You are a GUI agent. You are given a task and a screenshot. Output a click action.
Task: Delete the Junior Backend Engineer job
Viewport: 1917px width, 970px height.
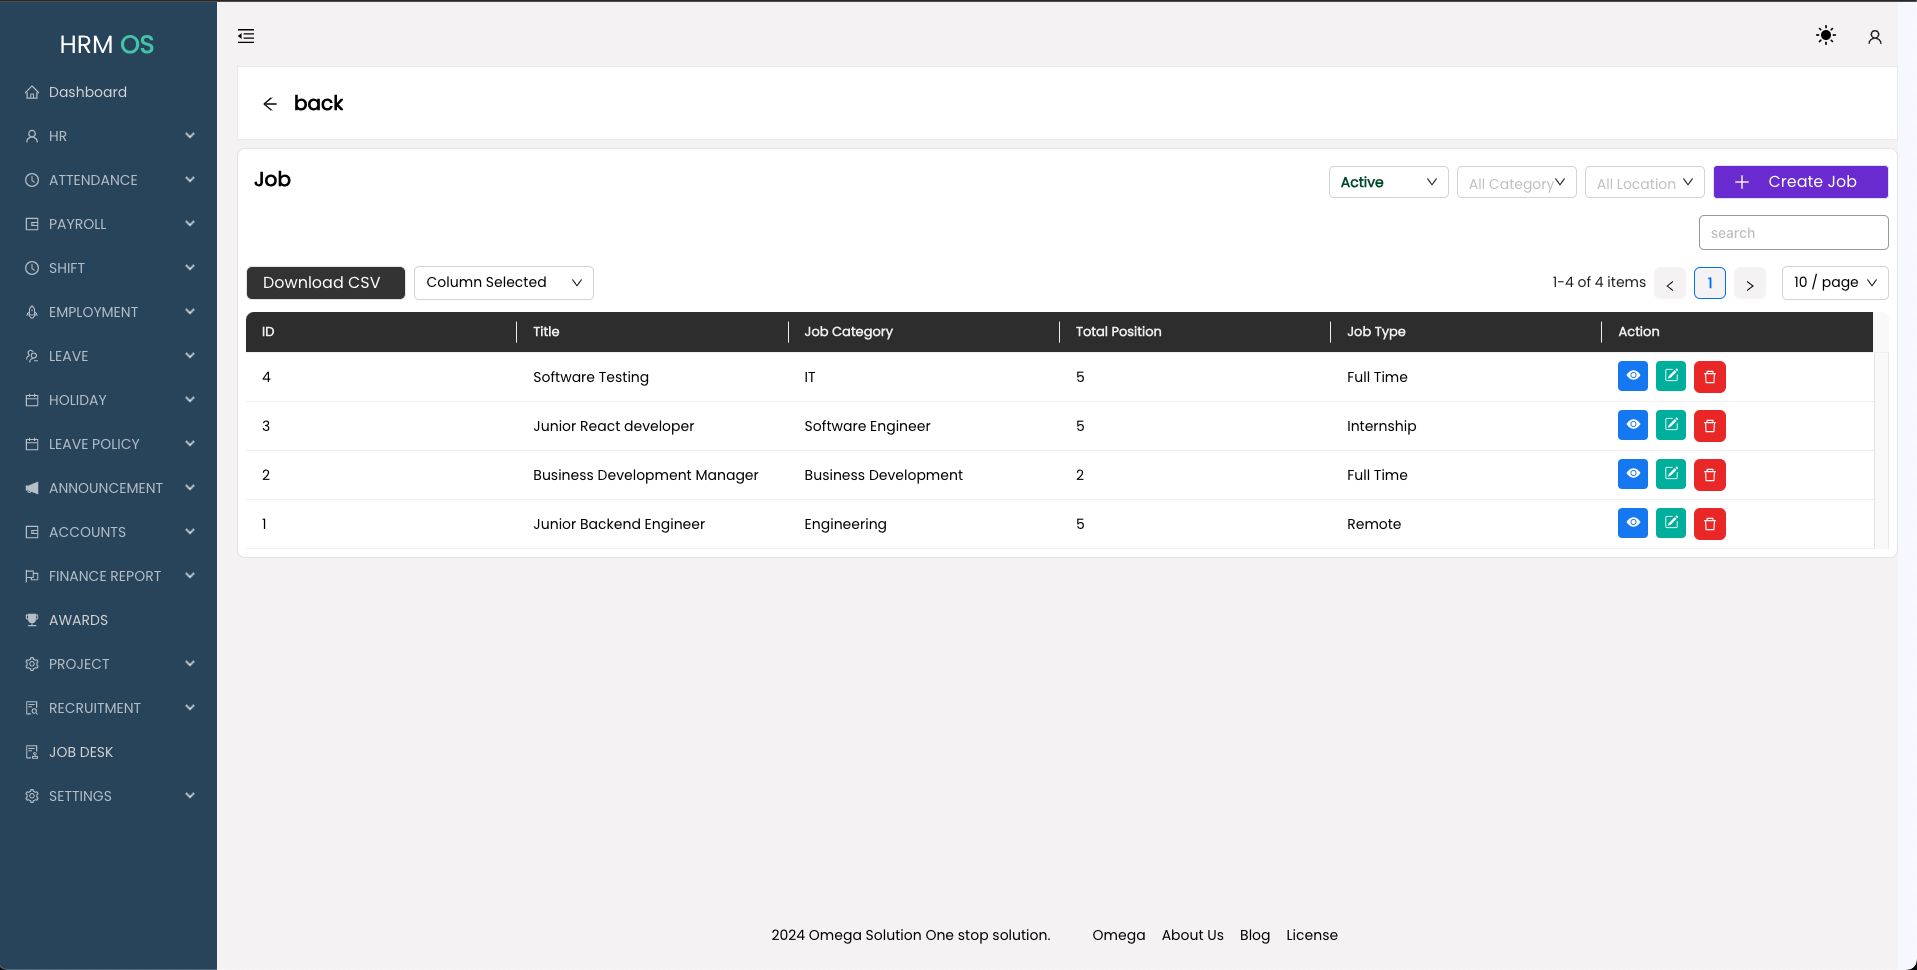point(1709,524)
